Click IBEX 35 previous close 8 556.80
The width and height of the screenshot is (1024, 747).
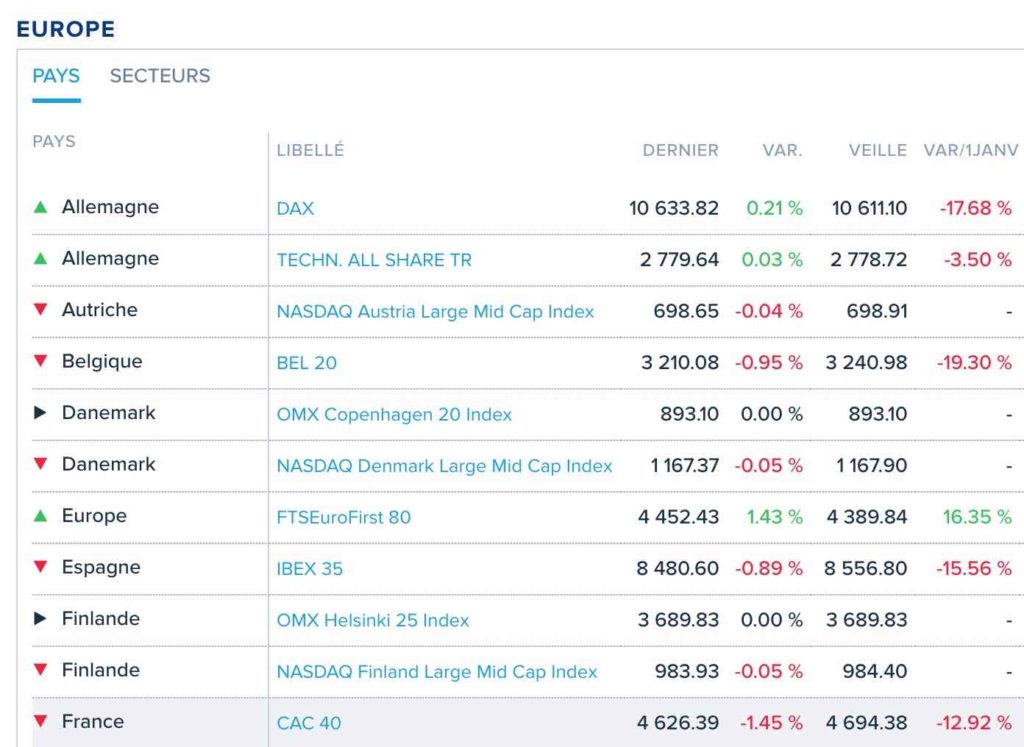[x=865, y=569]
